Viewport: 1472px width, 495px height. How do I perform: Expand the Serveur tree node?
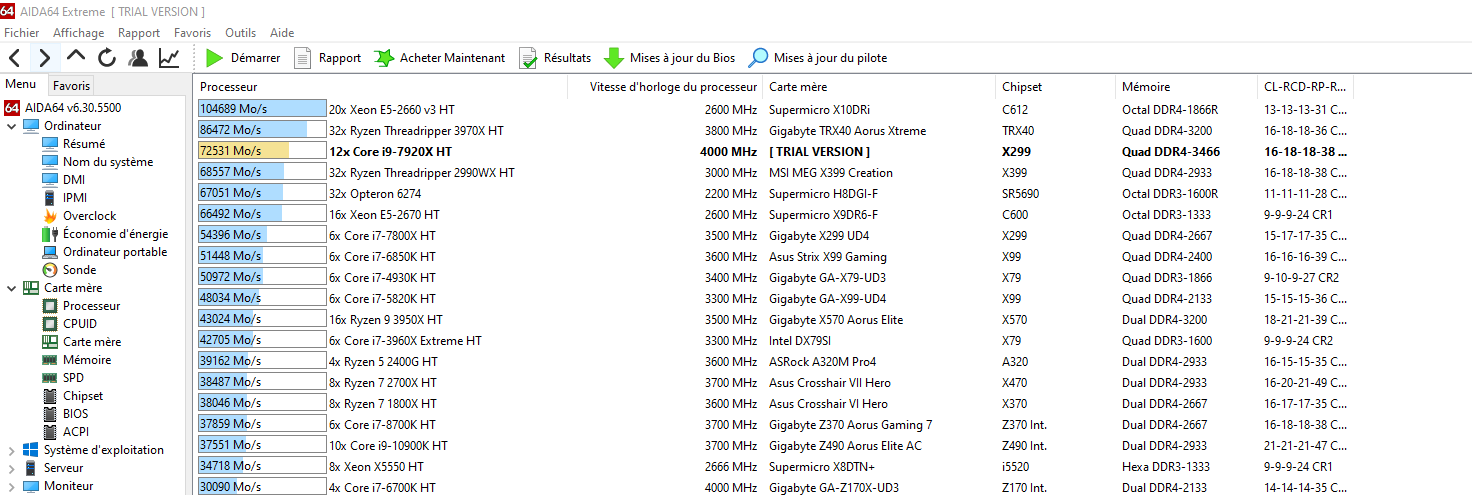tap(11, 468)
